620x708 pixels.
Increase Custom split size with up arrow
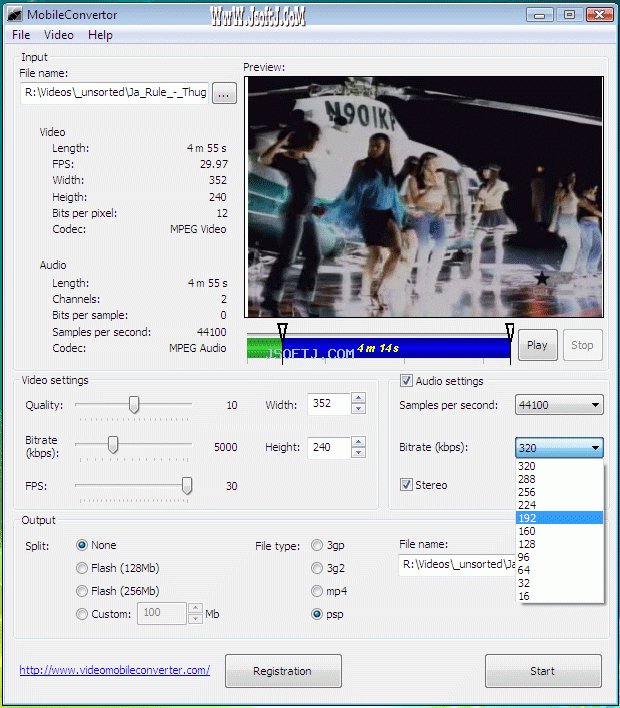pyautogui.click(x=195, y=608)
